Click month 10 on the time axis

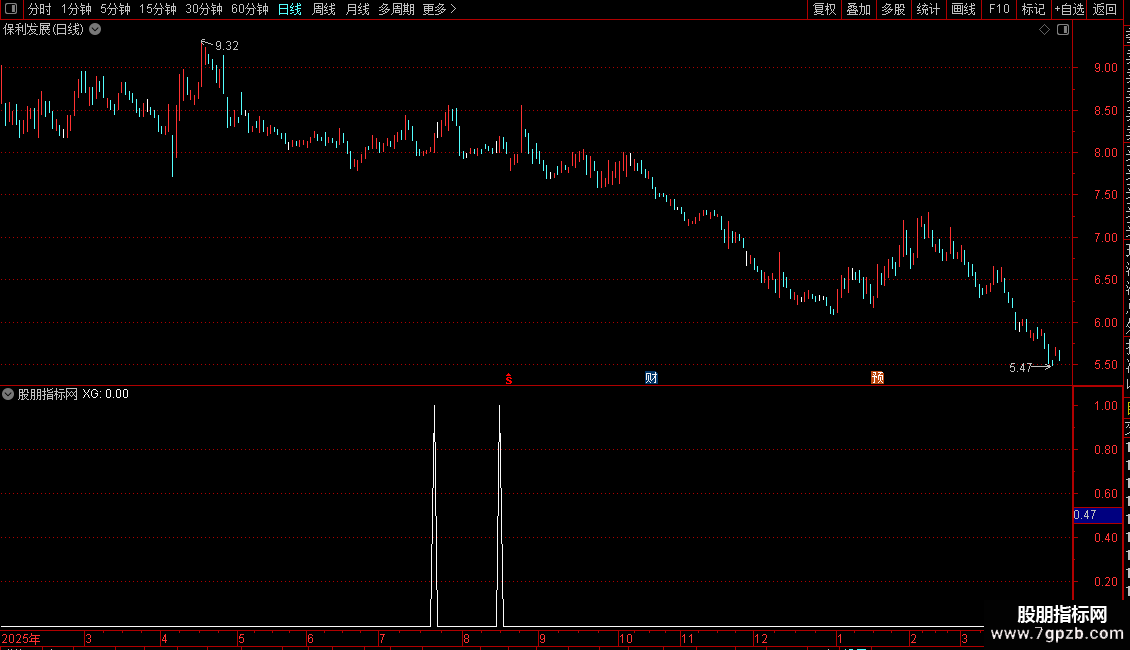tap(626, 638)
